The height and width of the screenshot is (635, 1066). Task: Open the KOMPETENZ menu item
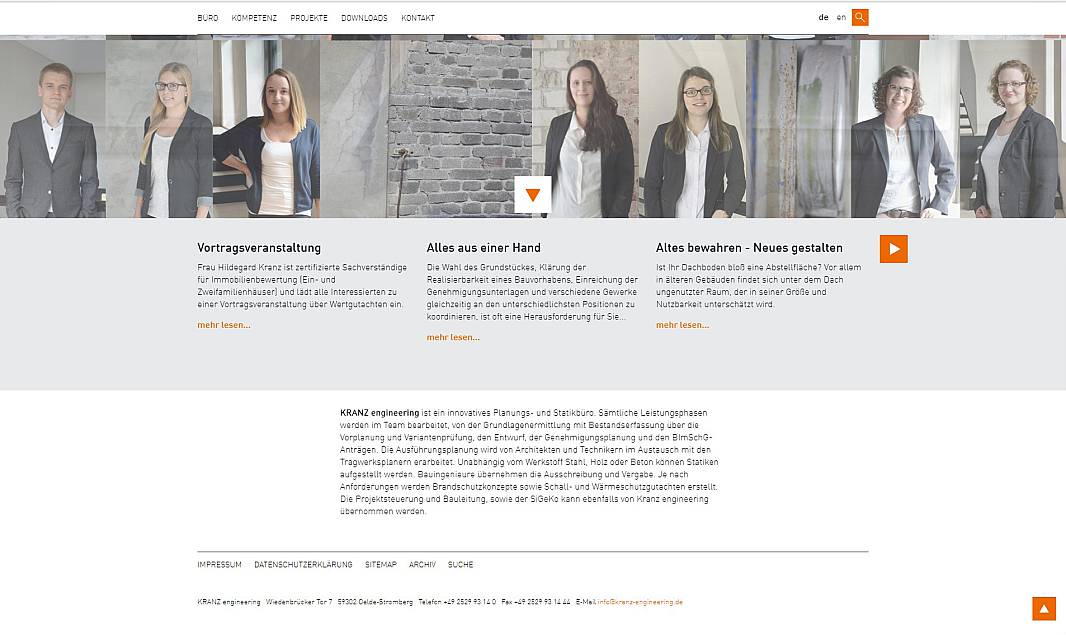click(x=254, y=18)
